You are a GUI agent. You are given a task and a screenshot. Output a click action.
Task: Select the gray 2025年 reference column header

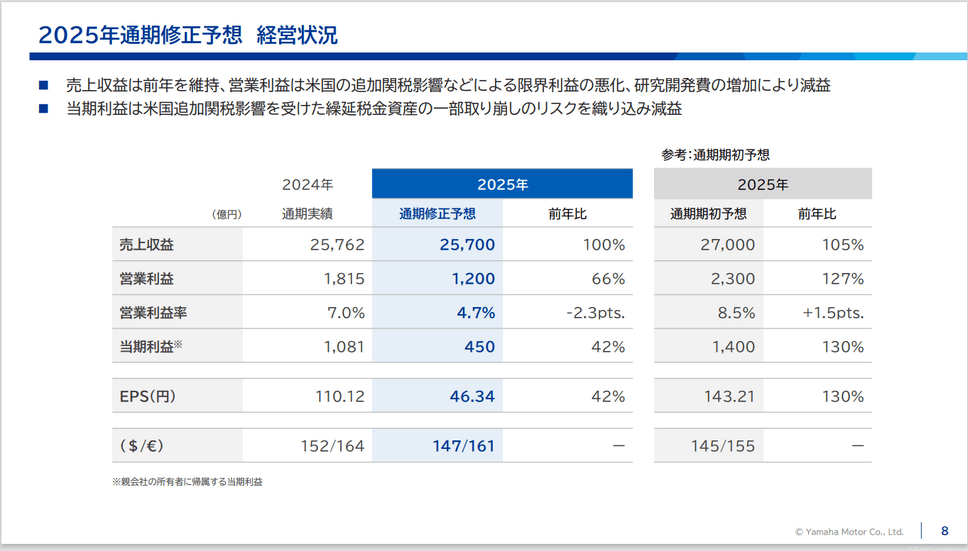pos(762,184)
